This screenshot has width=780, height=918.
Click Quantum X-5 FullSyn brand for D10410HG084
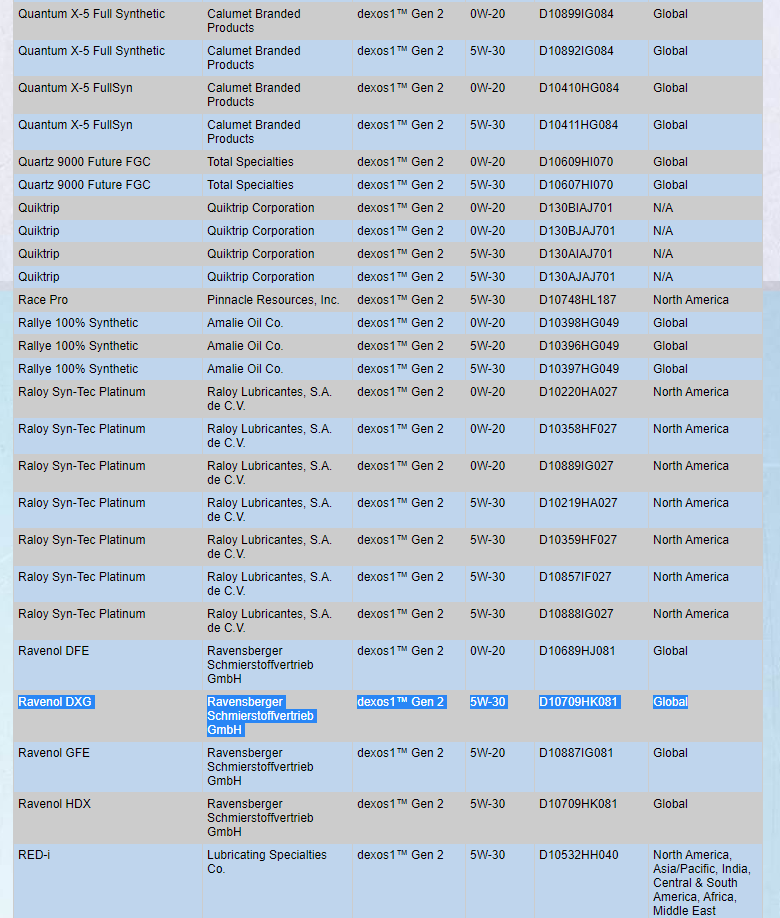tap(76, 88)
